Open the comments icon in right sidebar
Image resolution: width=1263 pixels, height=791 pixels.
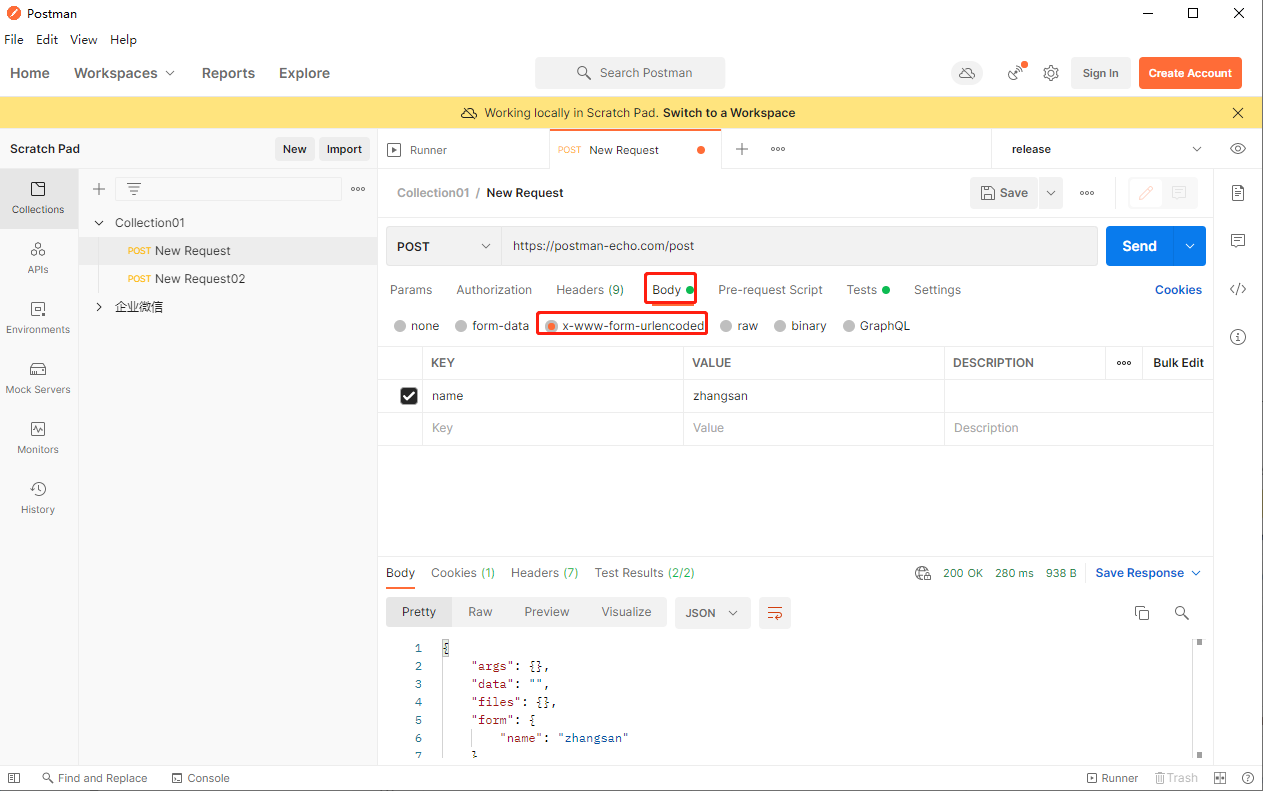coord(1238,241)
